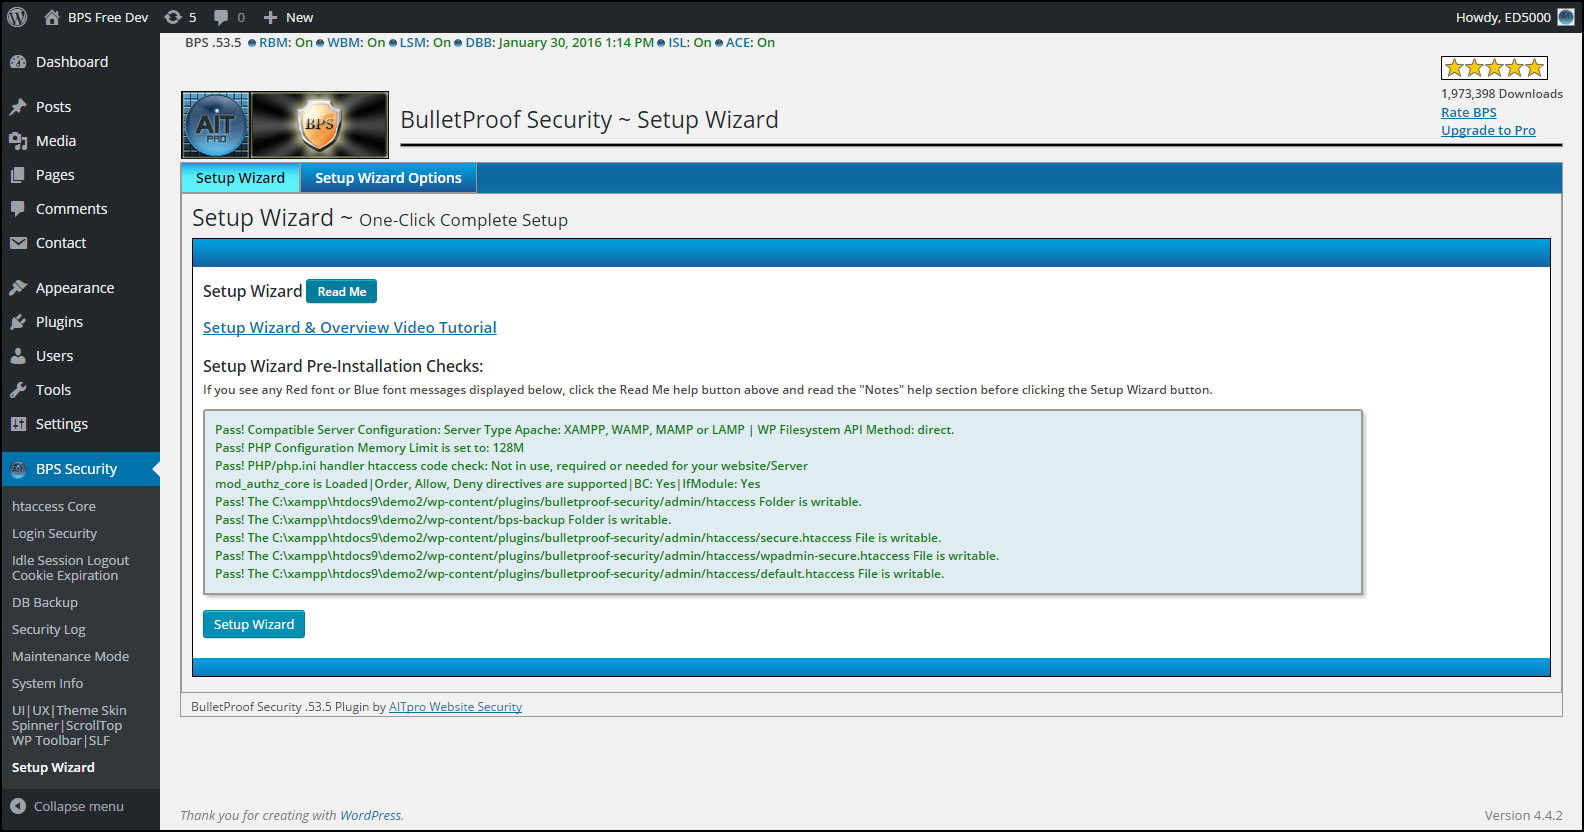1584x832 pixels.
Task: Open the updates icon showing 5
Action: pos(173,17)
